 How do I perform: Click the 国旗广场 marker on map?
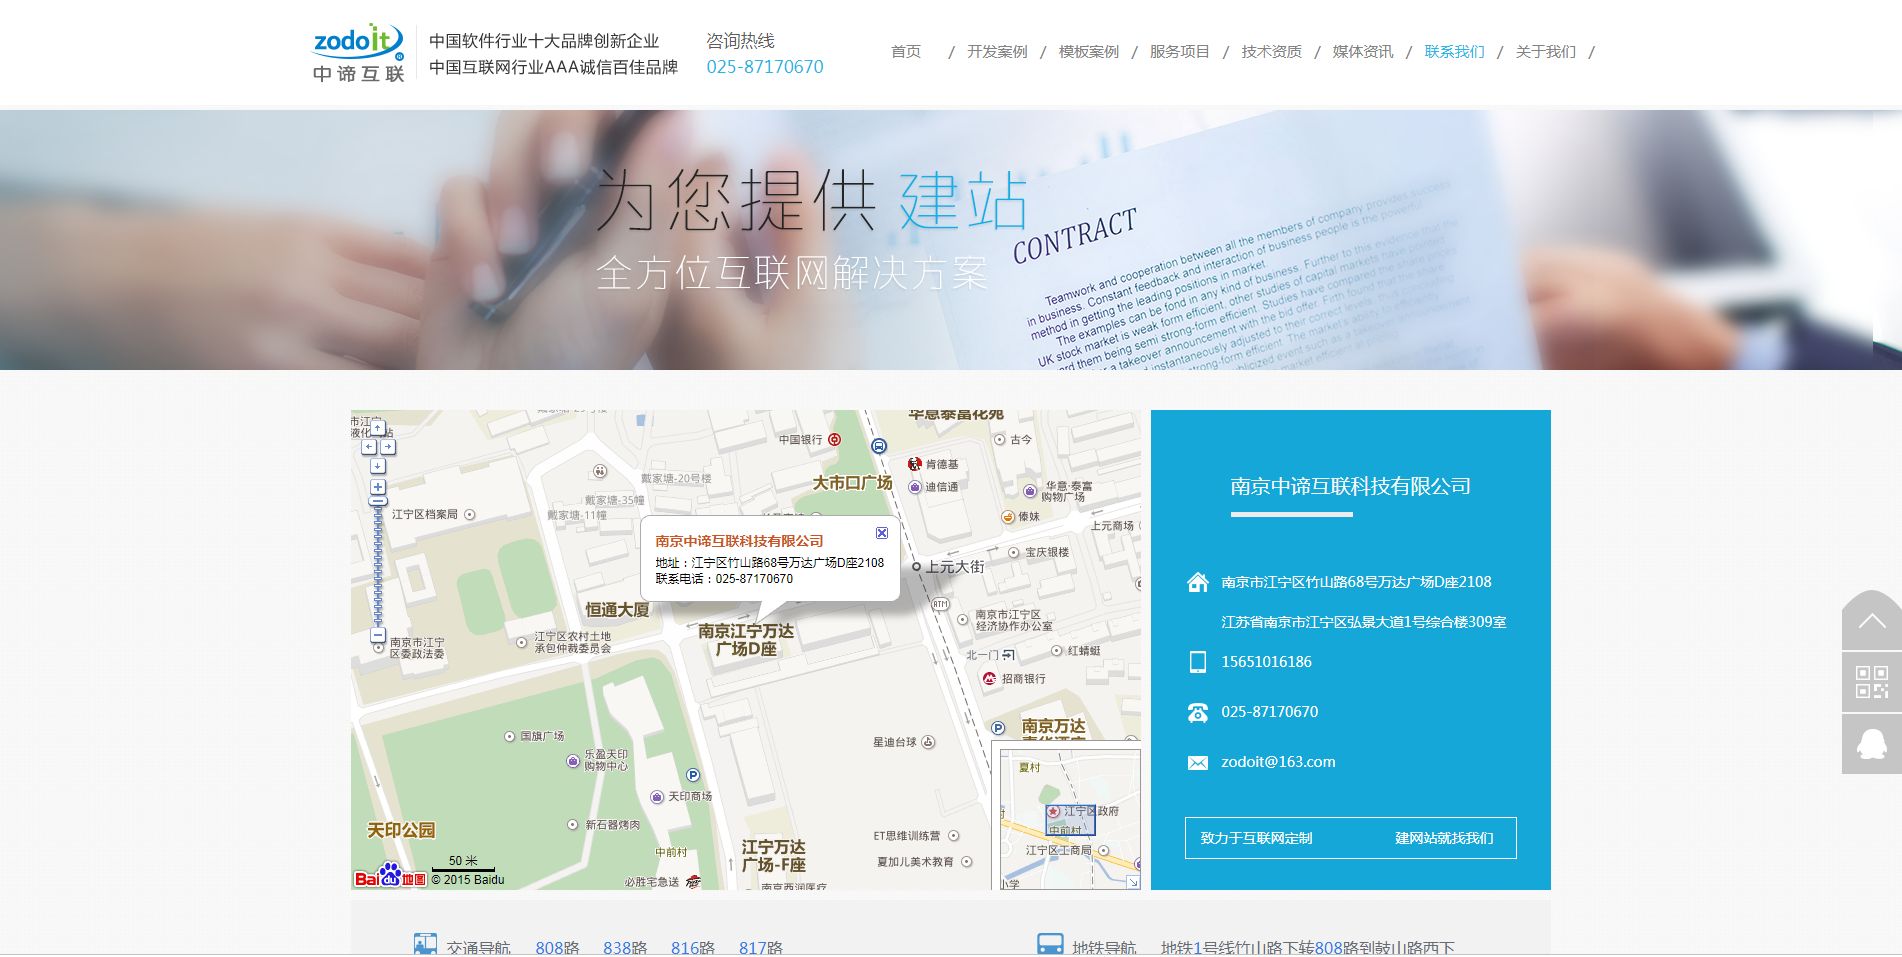pyautogui.click(x=510, y=736)
